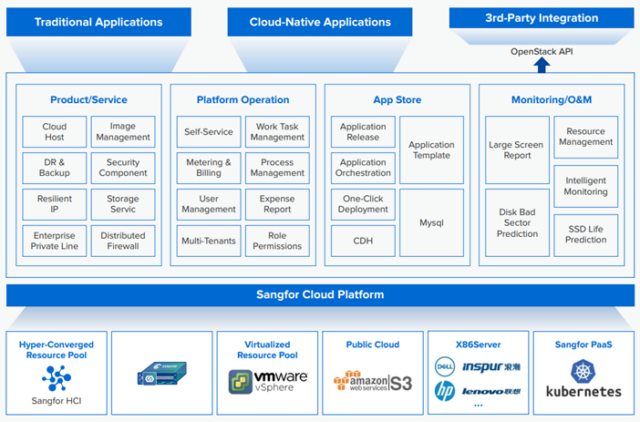Open the Large Screen Report box
This screenshot has width=640, height=422.
517,150
